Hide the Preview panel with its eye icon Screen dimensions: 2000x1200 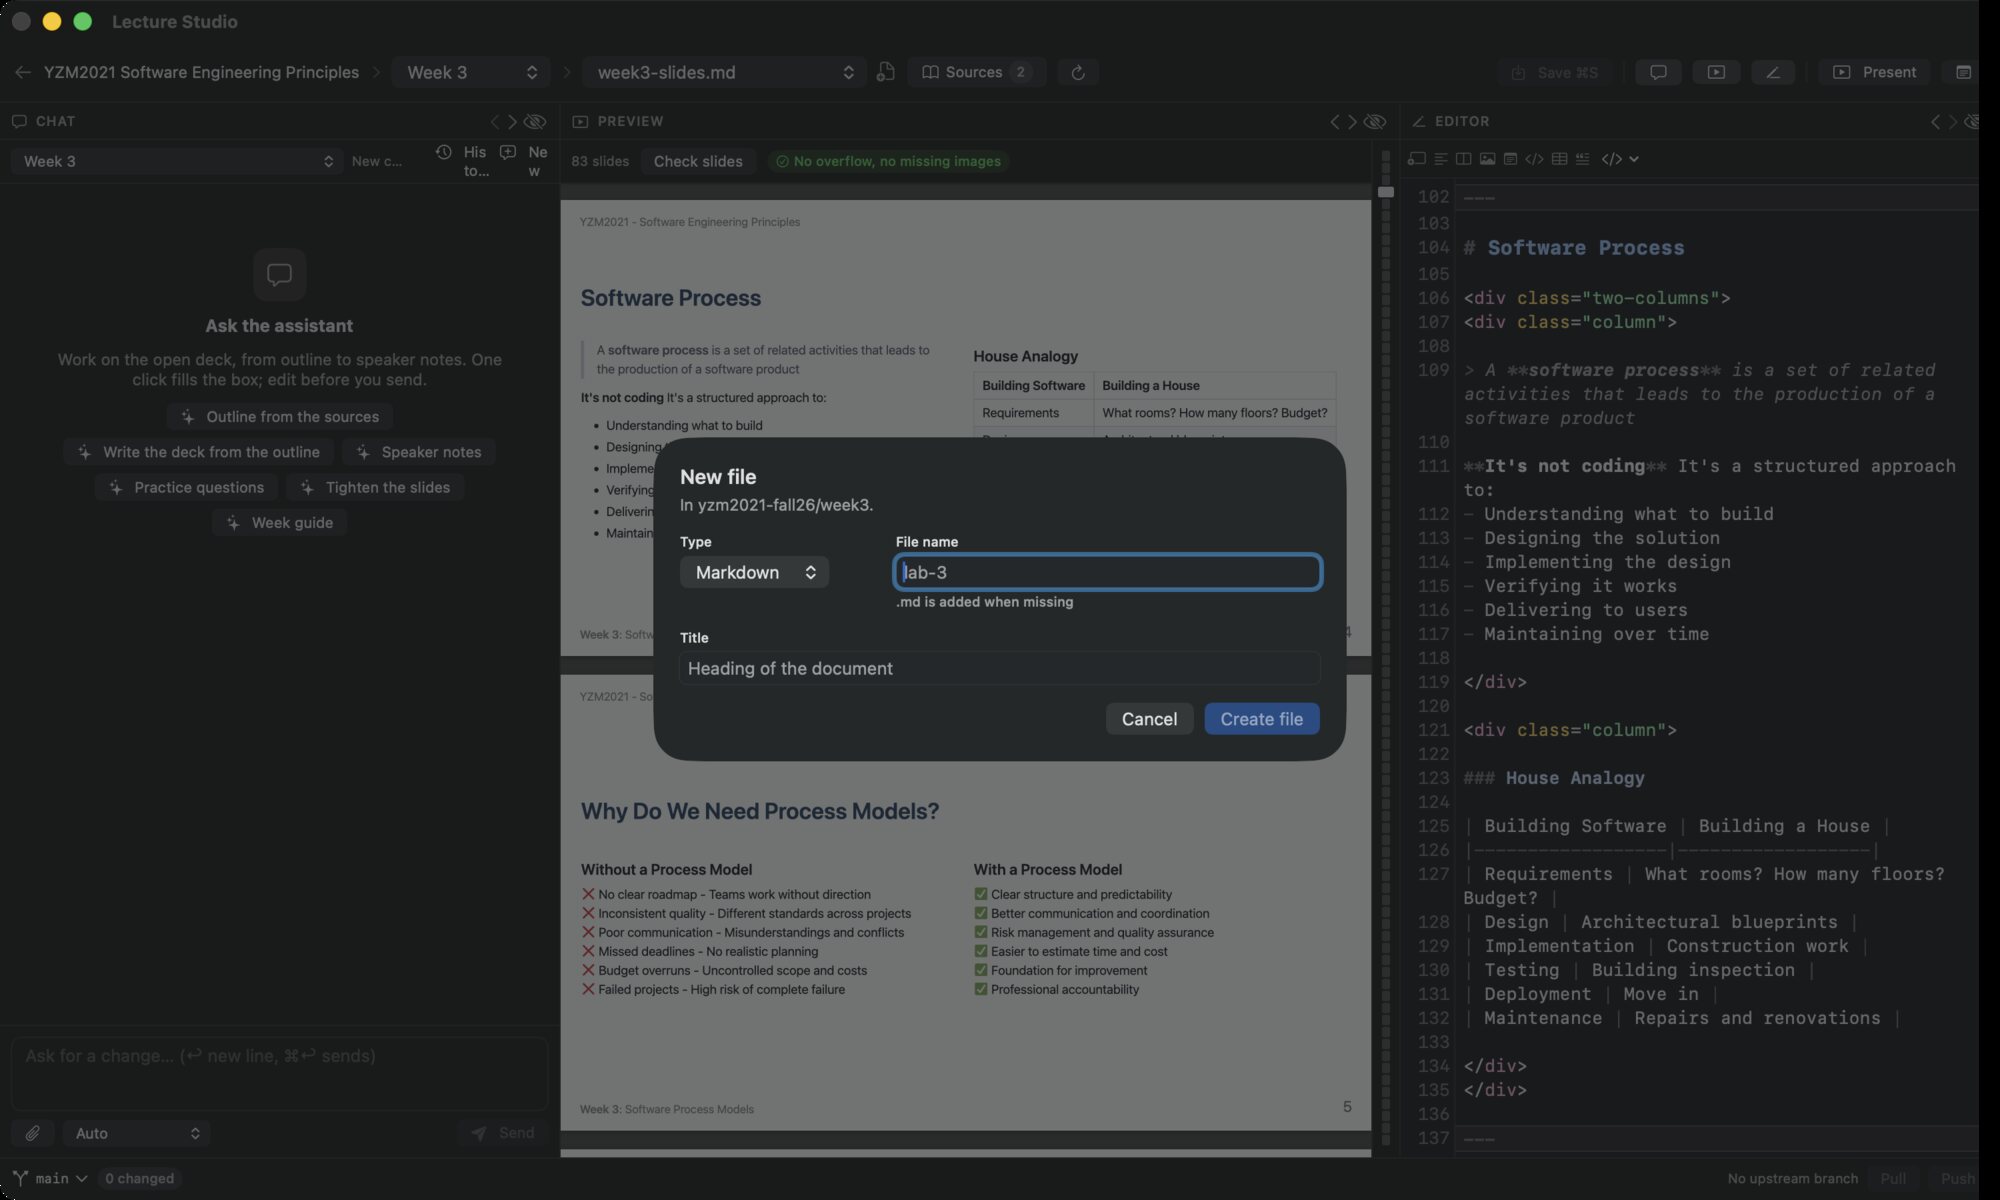(1376, 121)
